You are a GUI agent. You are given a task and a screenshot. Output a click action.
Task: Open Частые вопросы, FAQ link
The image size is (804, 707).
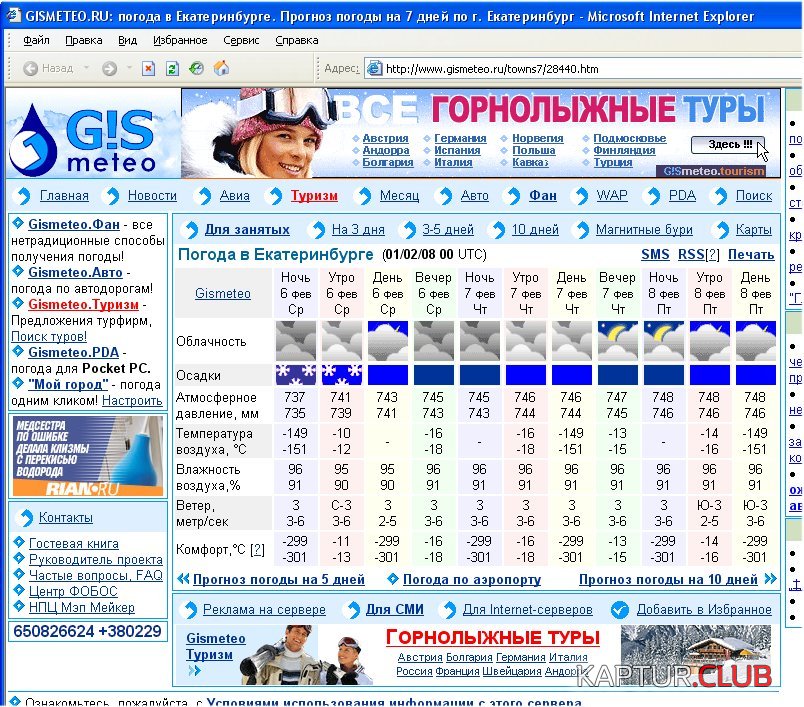point(96,575)
